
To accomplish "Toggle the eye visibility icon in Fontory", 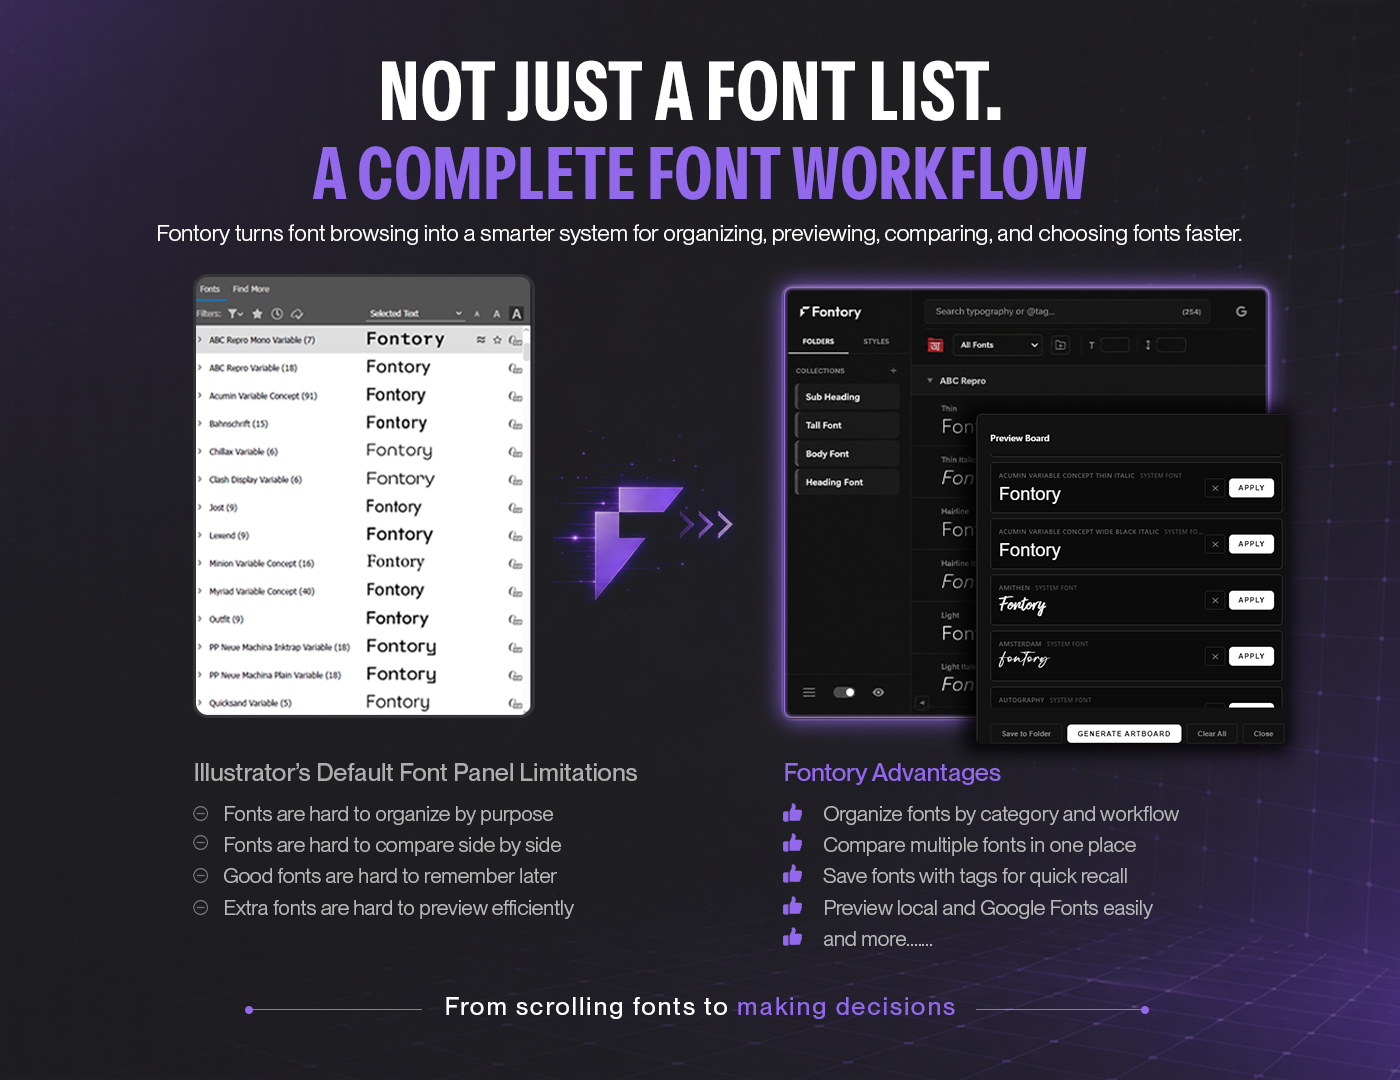I will [878, 692].
